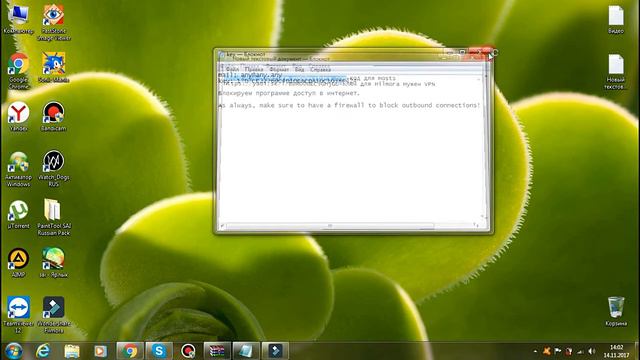Screen dimensions: 640x360
Task: Click the Notepad horizontal scrollbar
Action: click(x=330, y=225)
